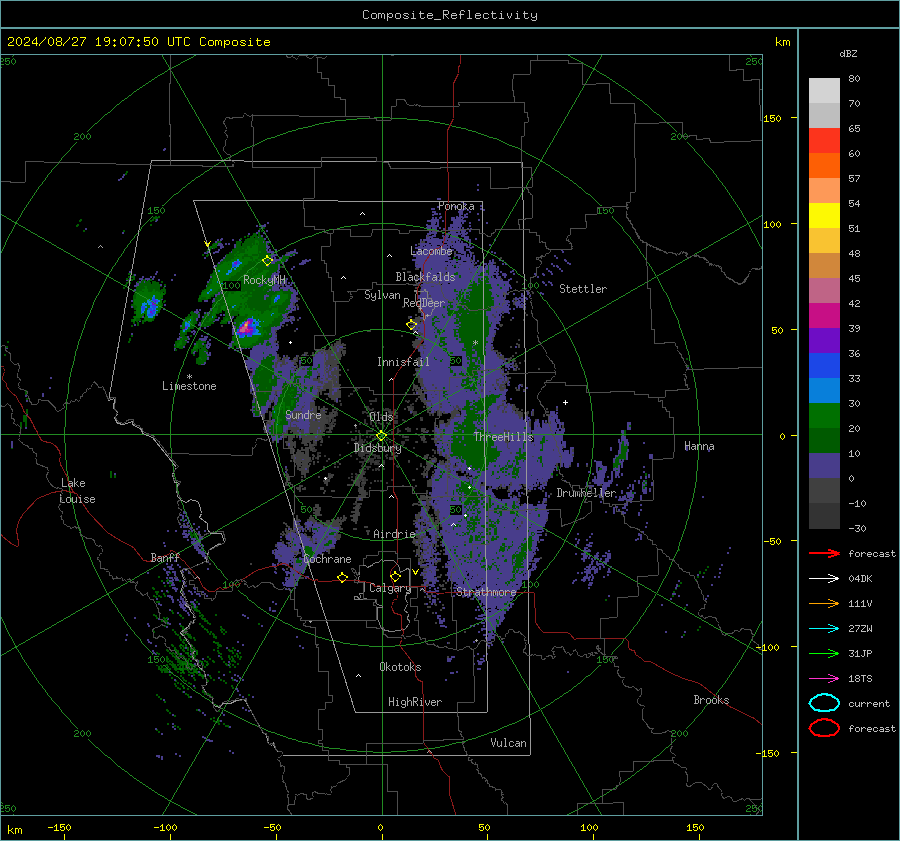
Task: Select the white 04DK arrow icon
Action: (824, 578)
